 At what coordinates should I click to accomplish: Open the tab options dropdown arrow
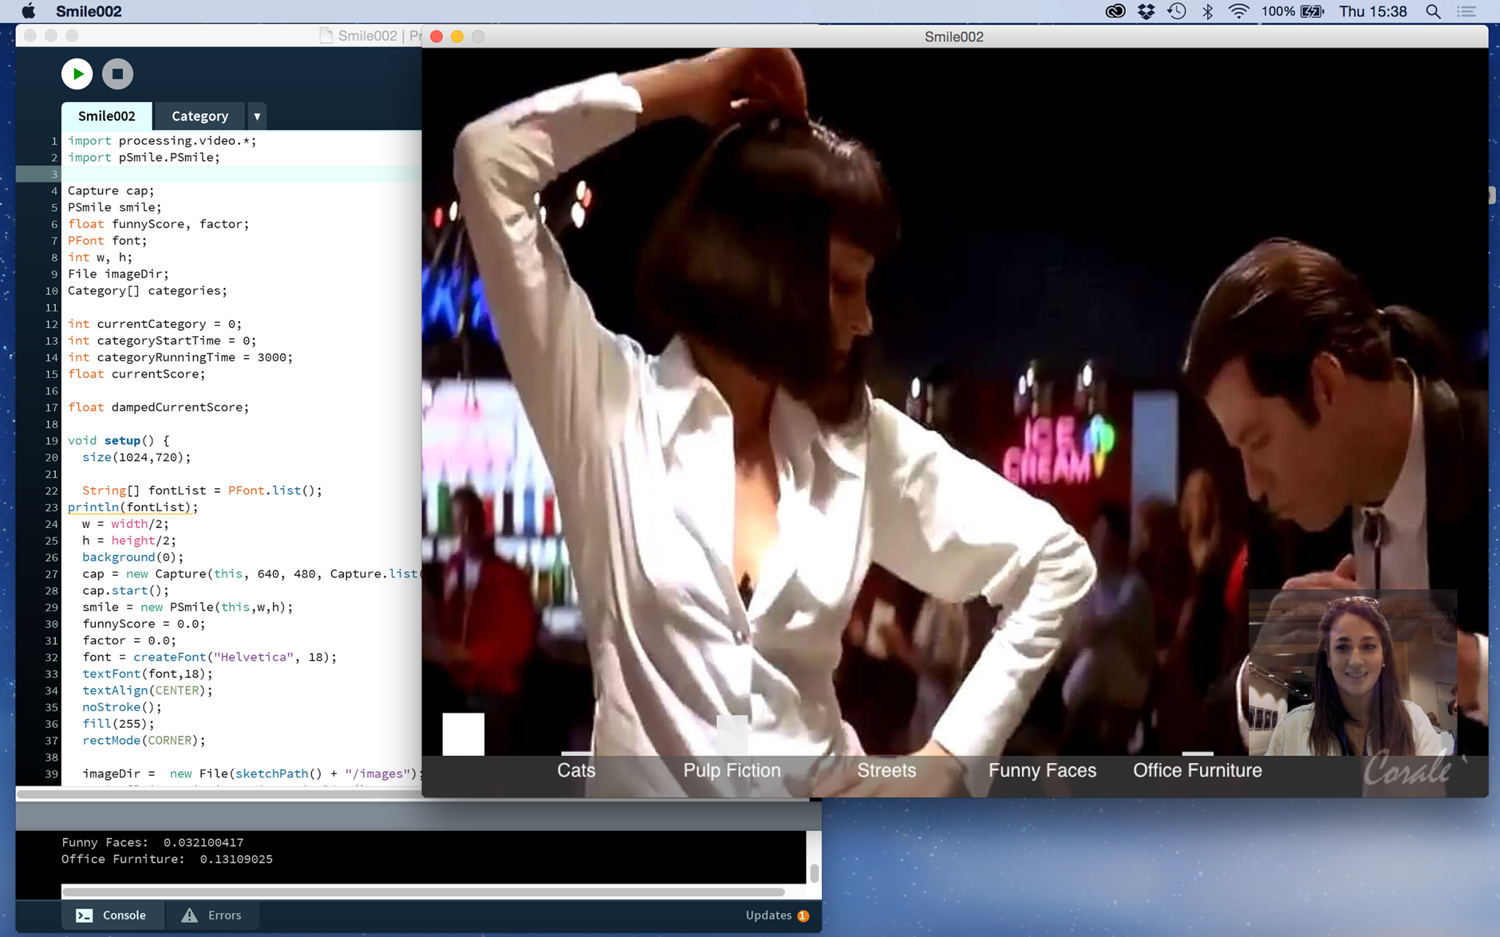click(x=257, y=116)
